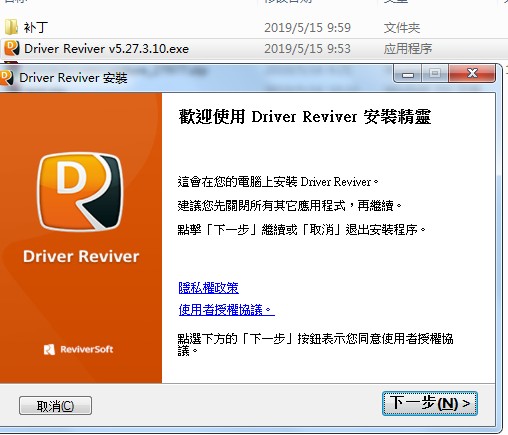Click the 文件夹 type cell

point(402,27)
